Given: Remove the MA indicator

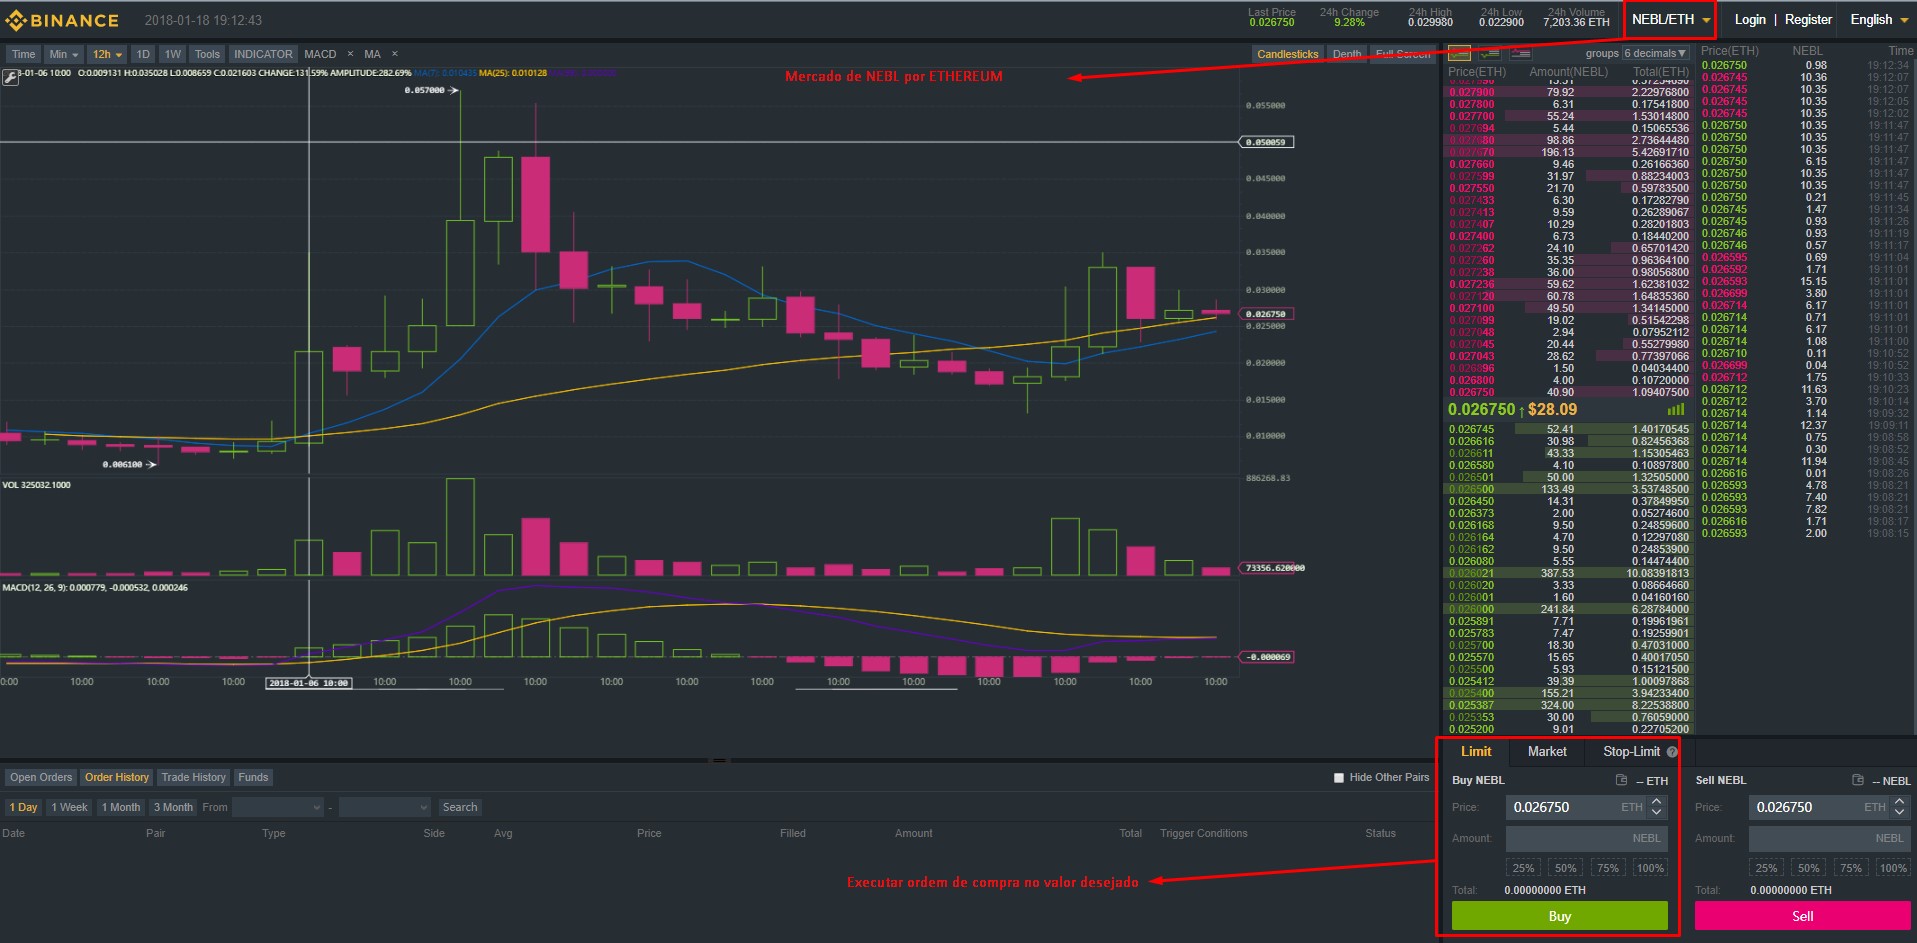Looking at the screenshot, I should click(x=394, y=54).
